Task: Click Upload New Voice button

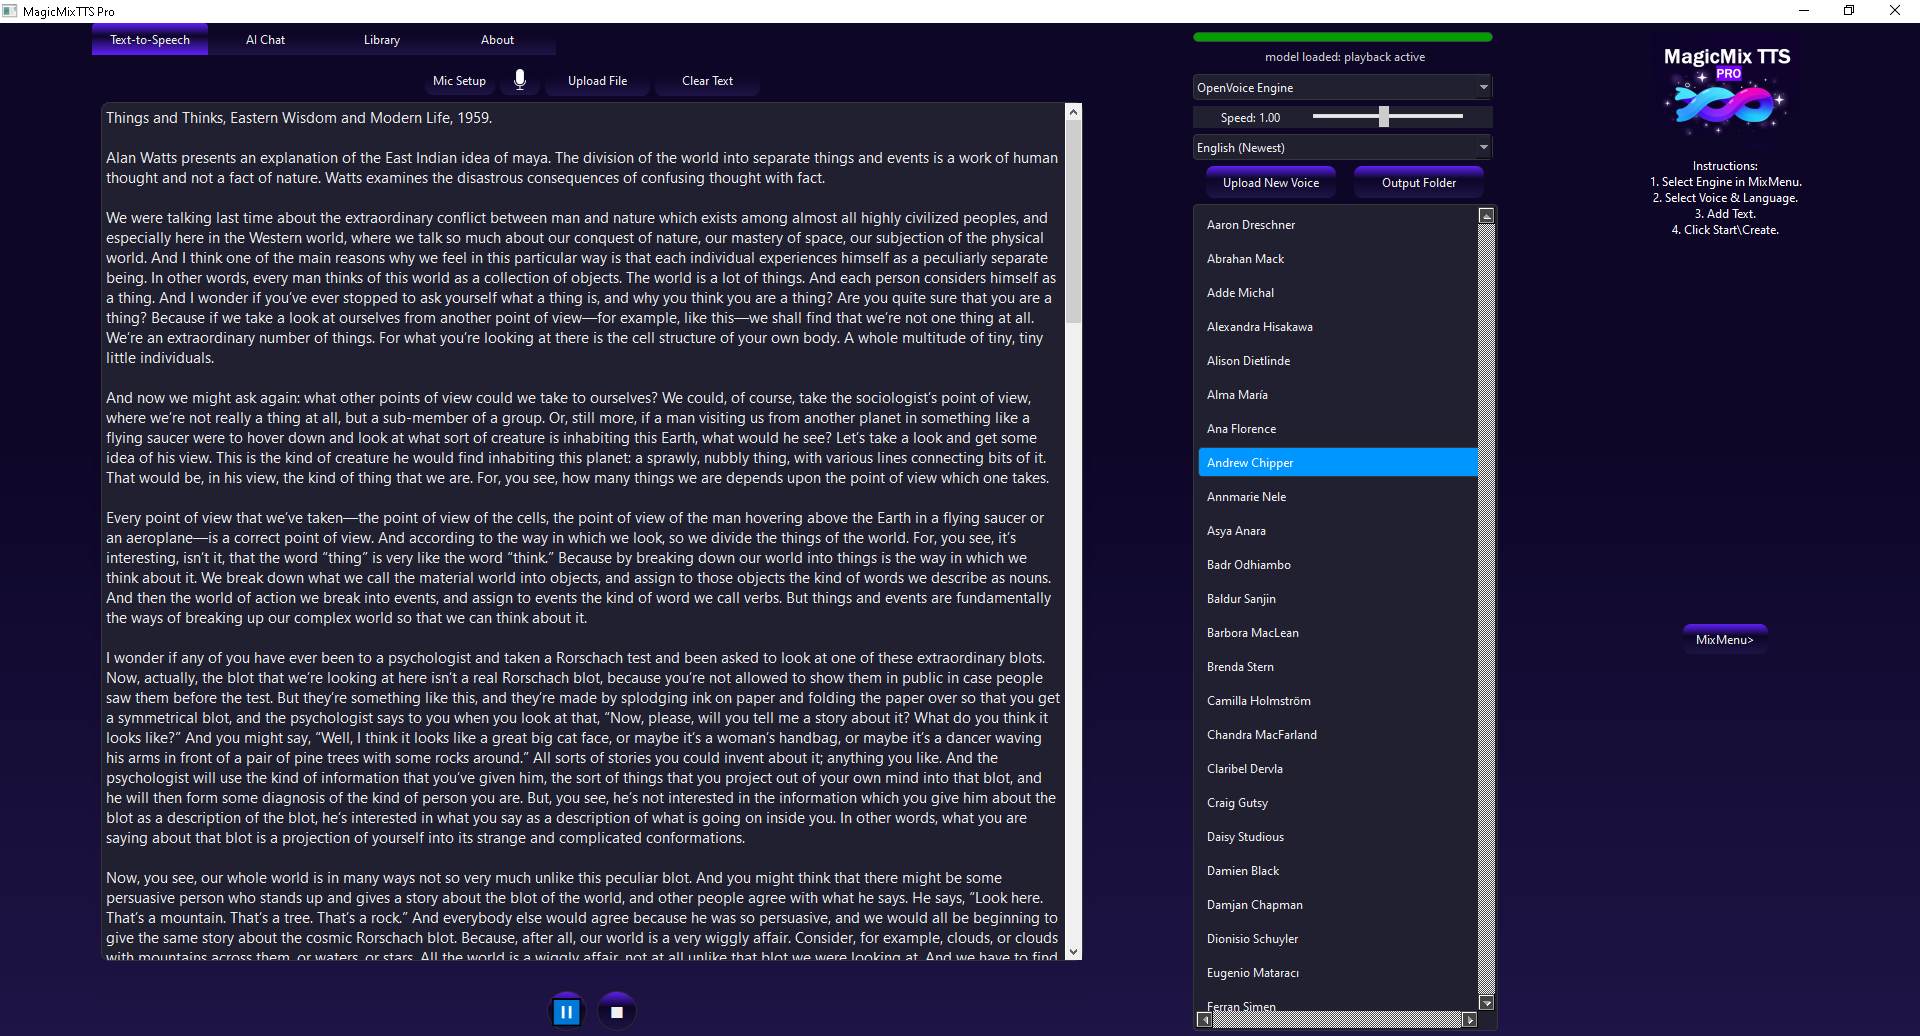Action: [1271, 183]
